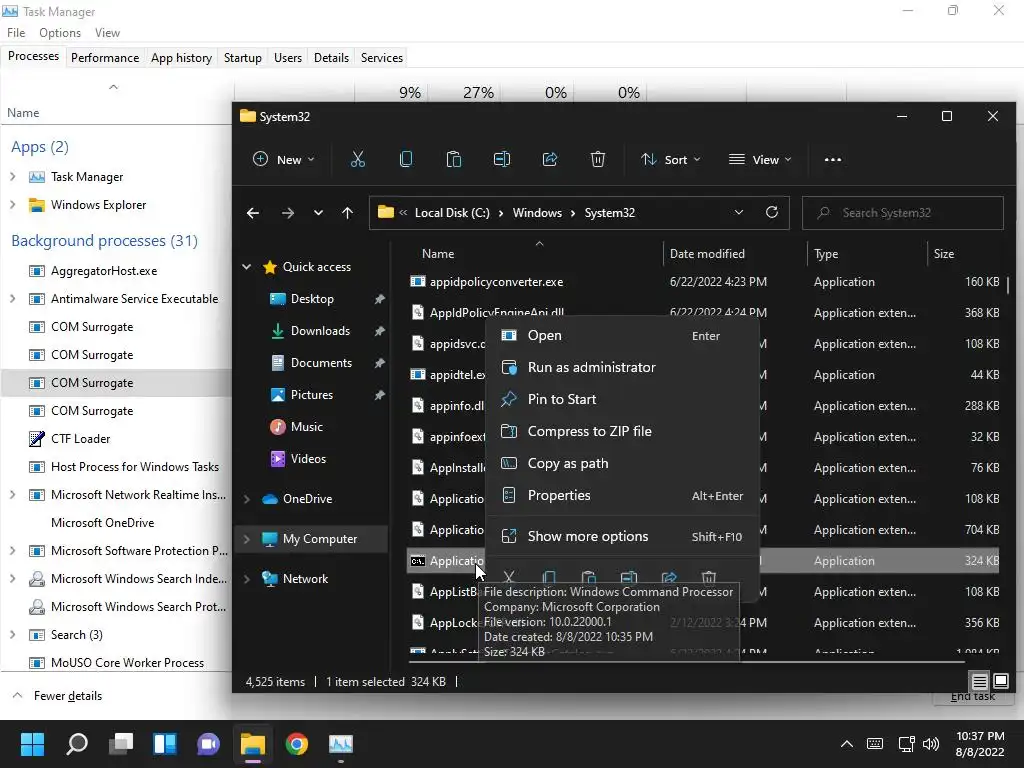The image size is (1024, 768).
Task: Go back with the left arrow
Action: click(x=253, y=213)
